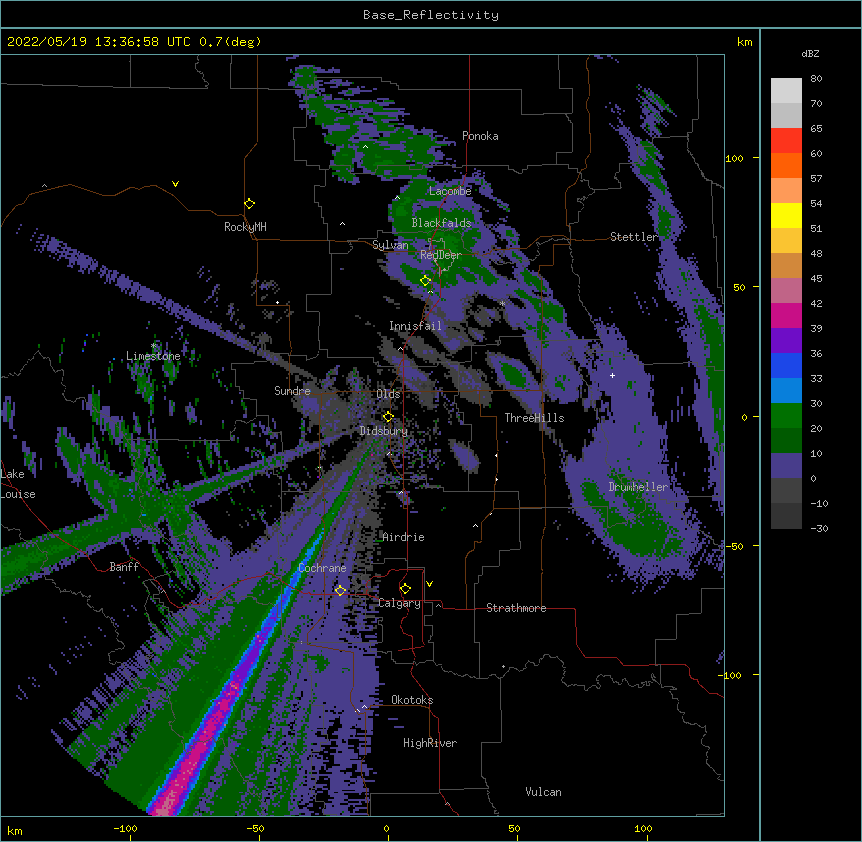Click the km label at bottom left

coord(15,830)
